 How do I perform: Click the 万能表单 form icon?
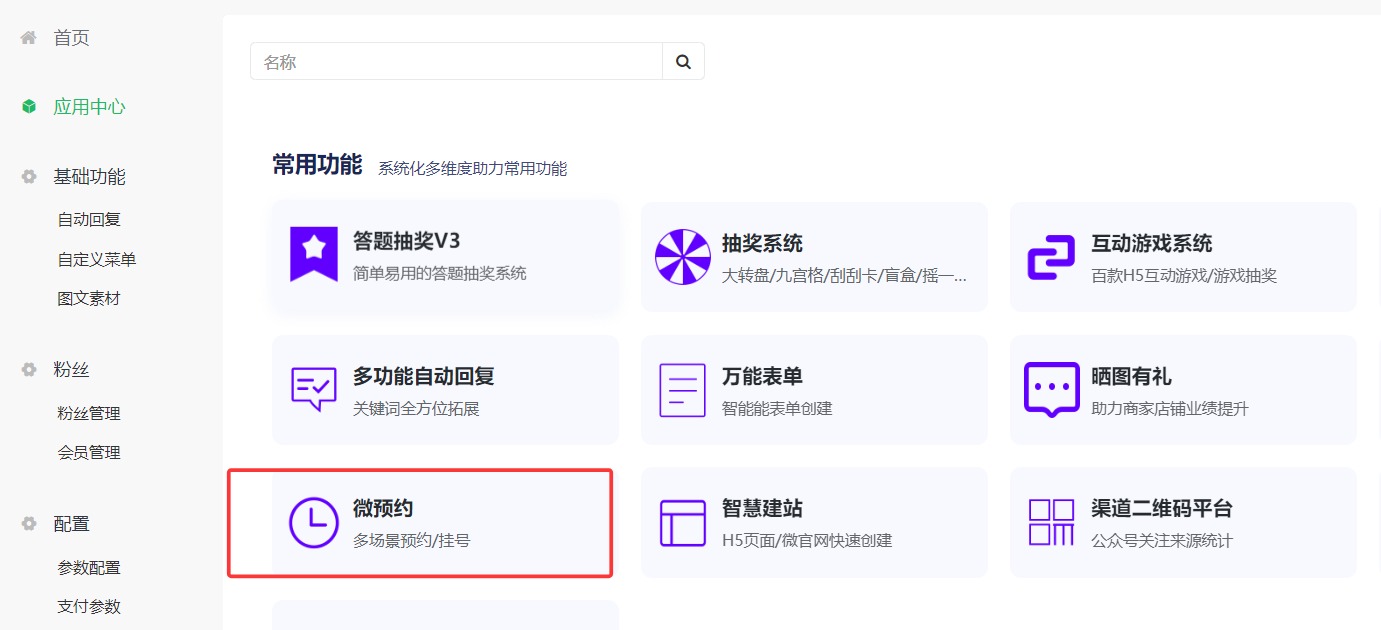tap(682, 389)
